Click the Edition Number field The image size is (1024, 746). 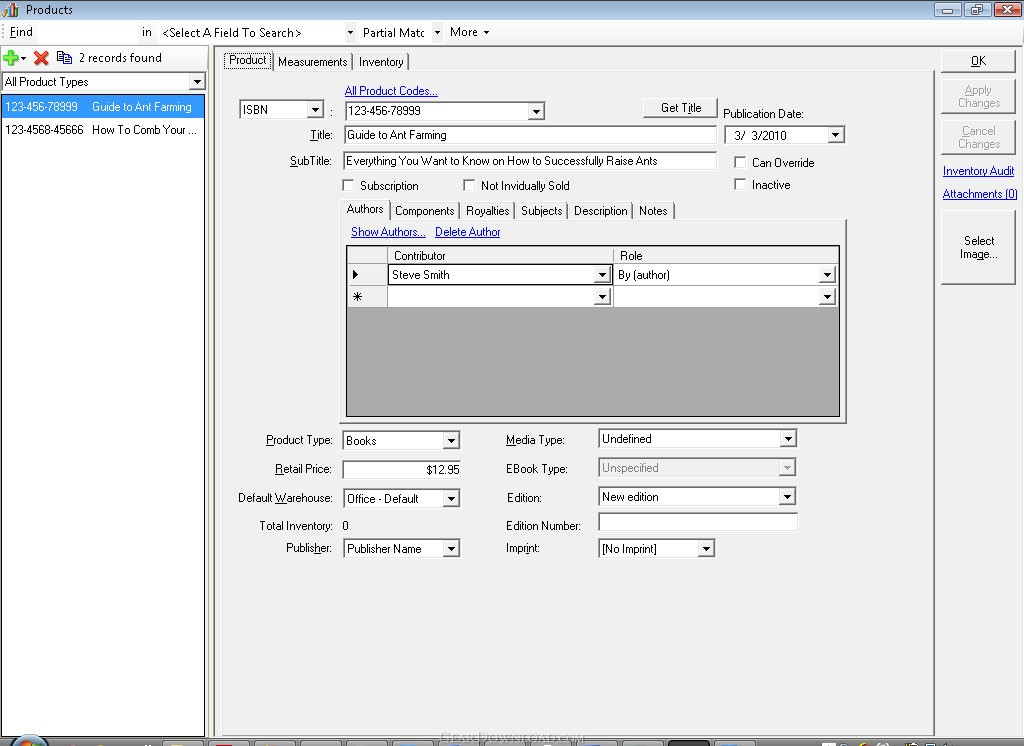[697, 523]
